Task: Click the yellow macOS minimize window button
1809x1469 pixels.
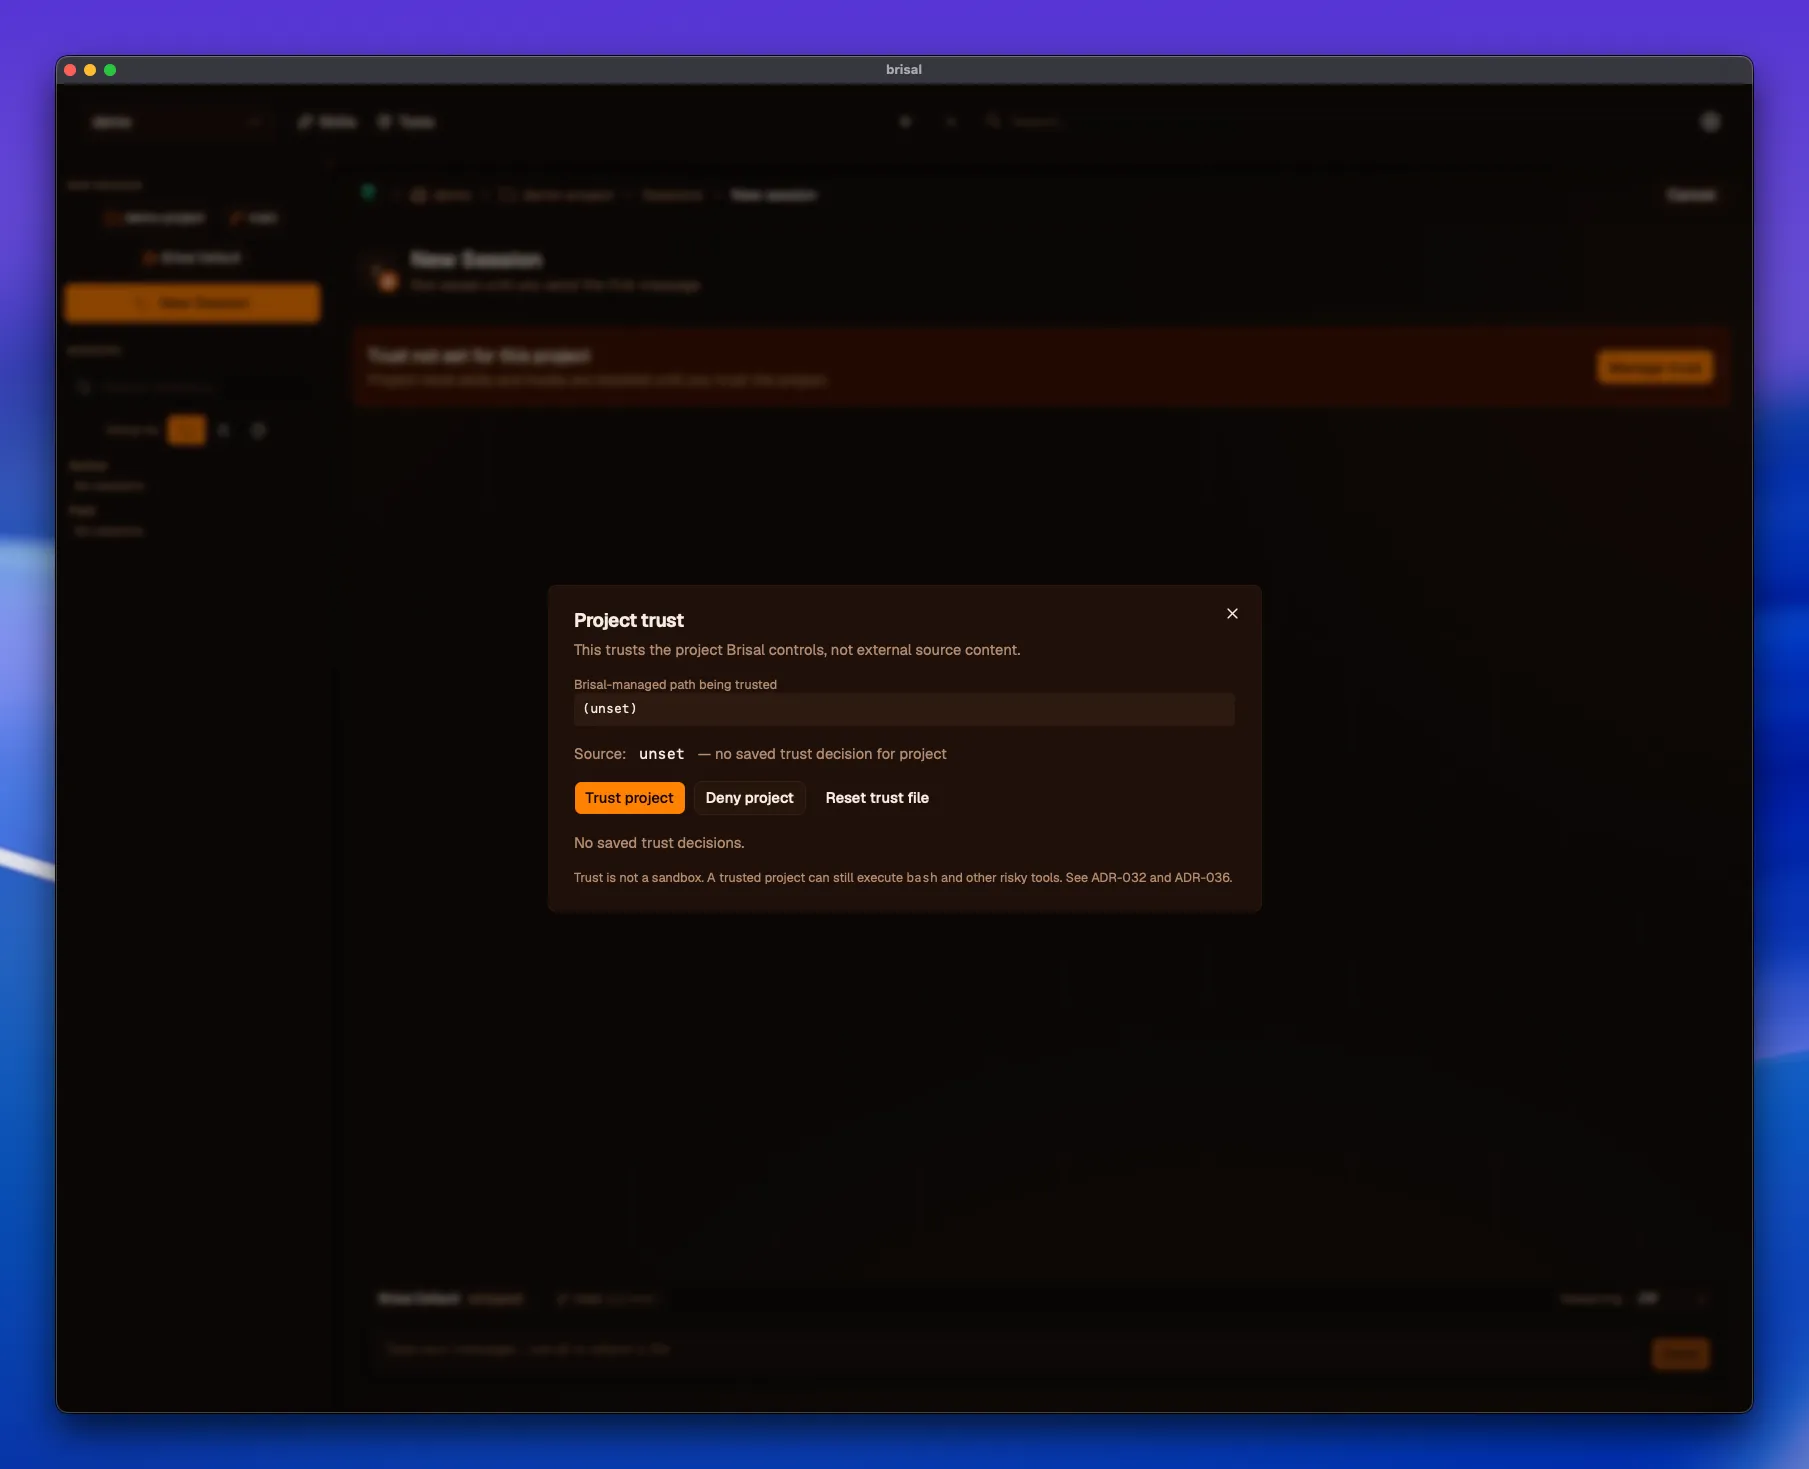Action: 90,70
